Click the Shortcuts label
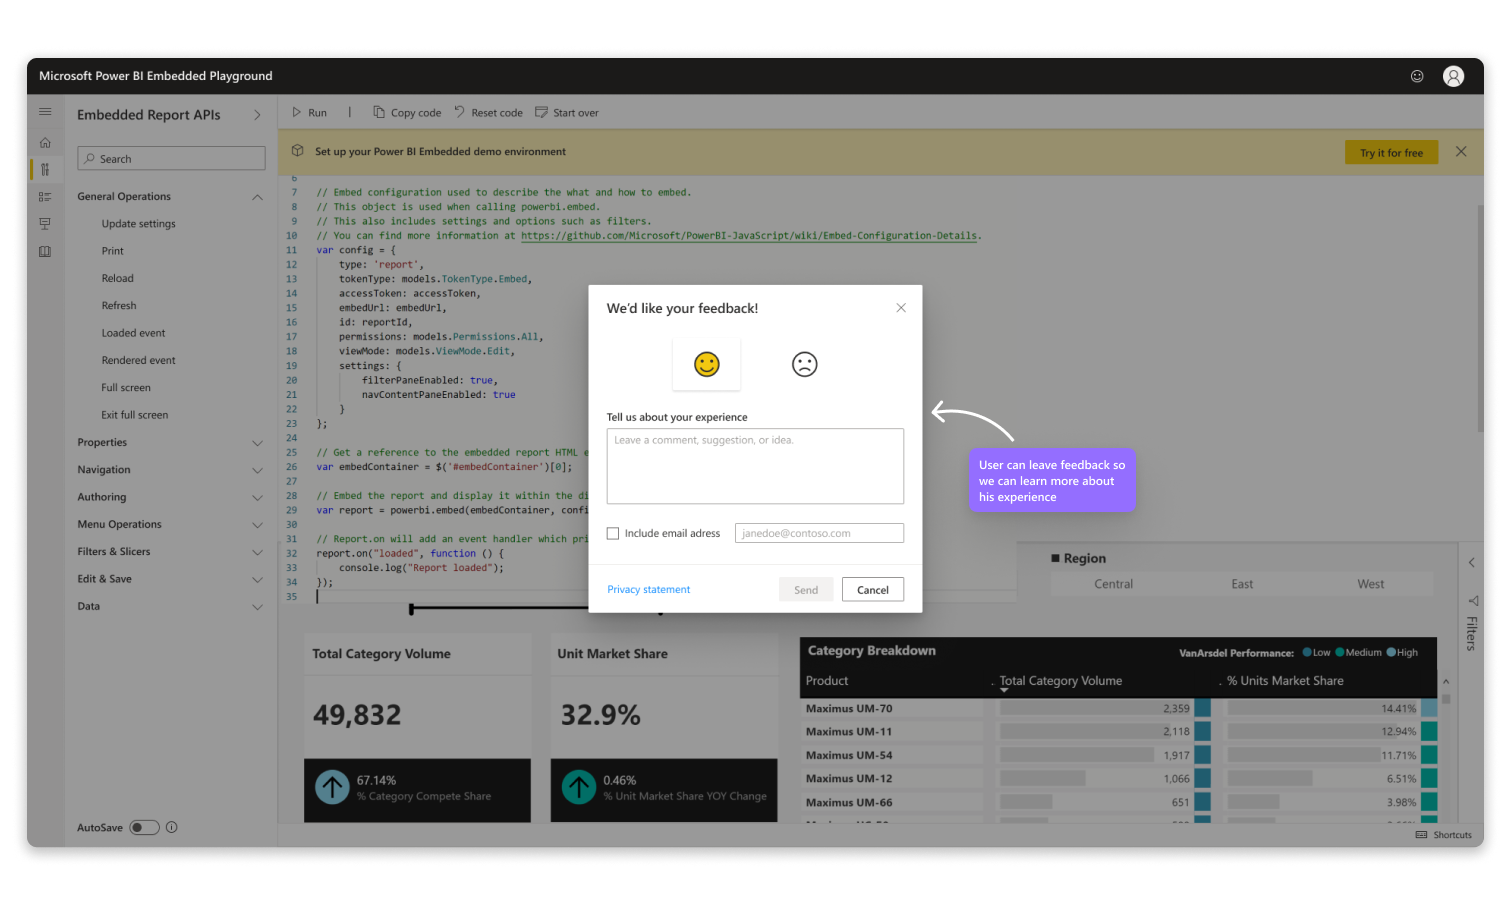 pyautogui.click(x=1452, y=835)
